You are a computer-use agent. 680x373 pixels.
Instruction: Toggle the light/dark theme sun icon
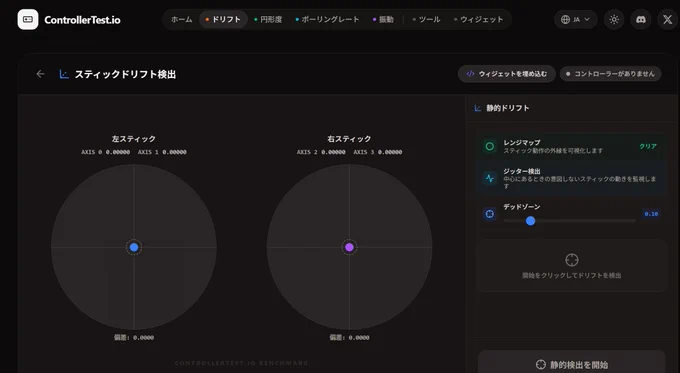click(614, 20)
